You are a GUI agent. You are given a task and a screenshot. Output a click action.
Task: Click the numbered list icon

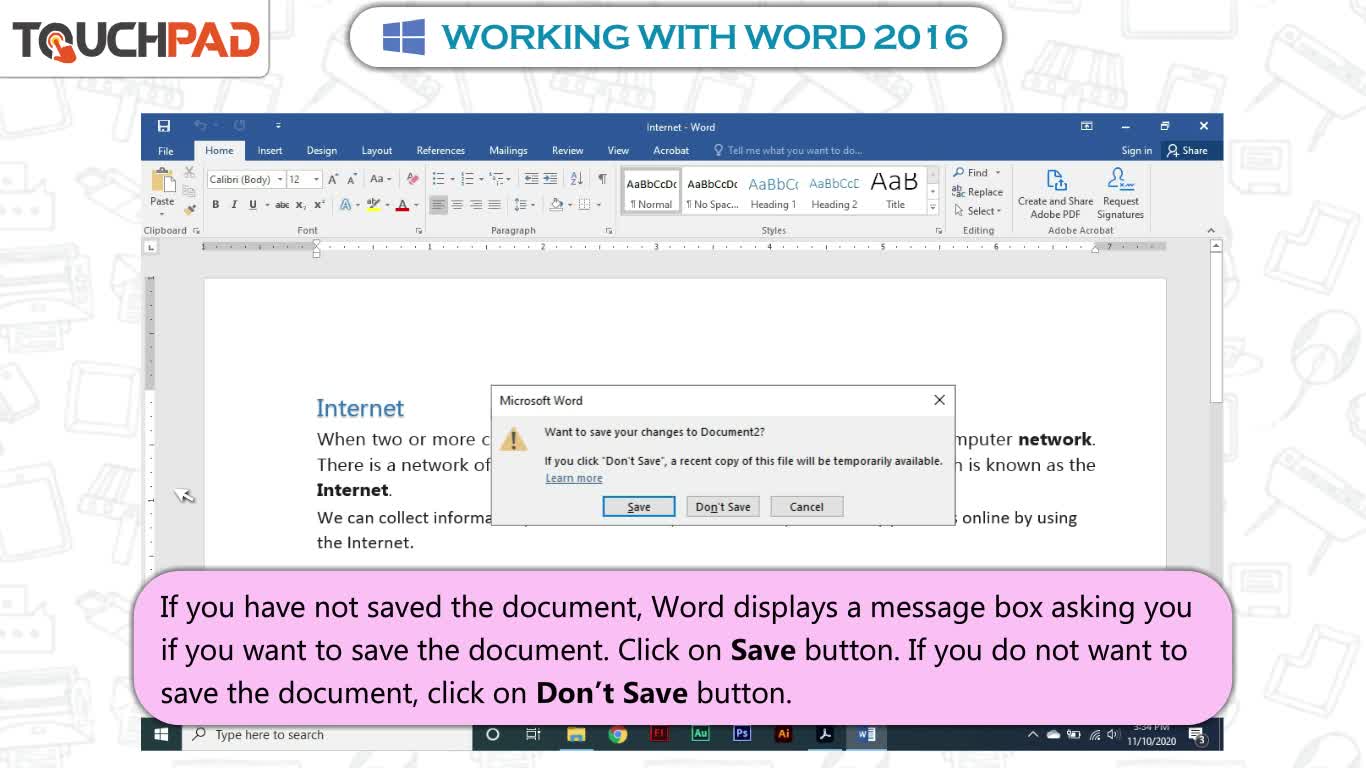click(x=467, y=179)
